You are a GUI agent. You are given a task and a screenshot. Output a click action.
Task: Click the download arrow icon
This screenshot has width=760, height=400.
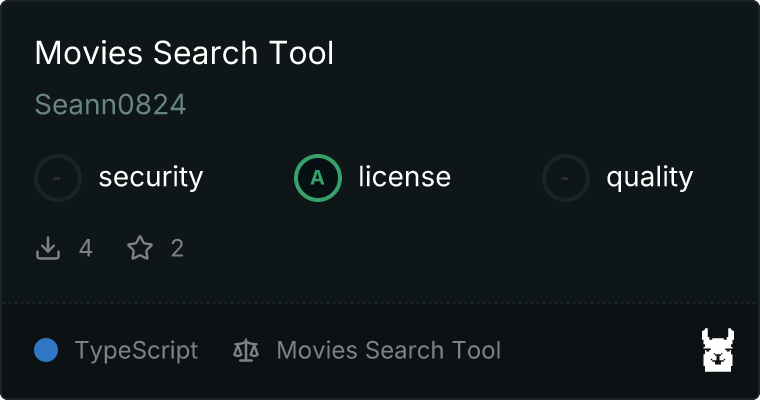tap(48, 248)
